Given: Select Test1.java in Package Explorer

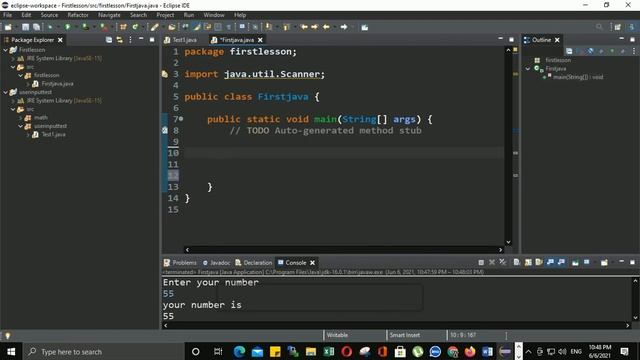Looking at the screenshot, I should [x=53, y=134].
